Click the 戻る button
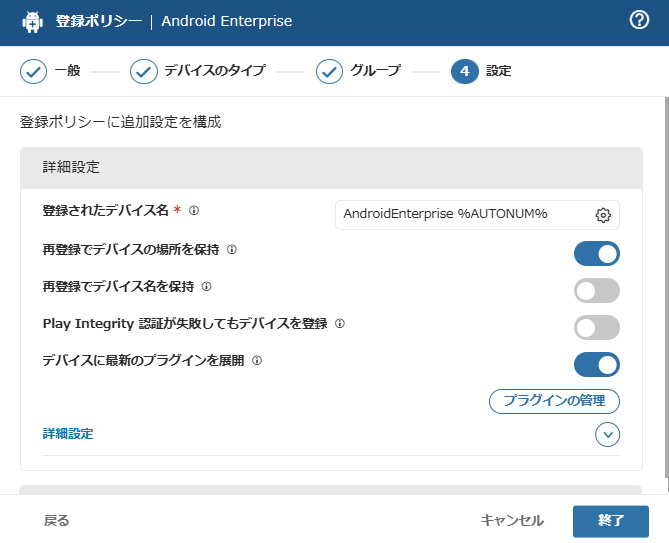Image resolution: width=669 pixels, height=543 pixels. [x=56, y=521]
